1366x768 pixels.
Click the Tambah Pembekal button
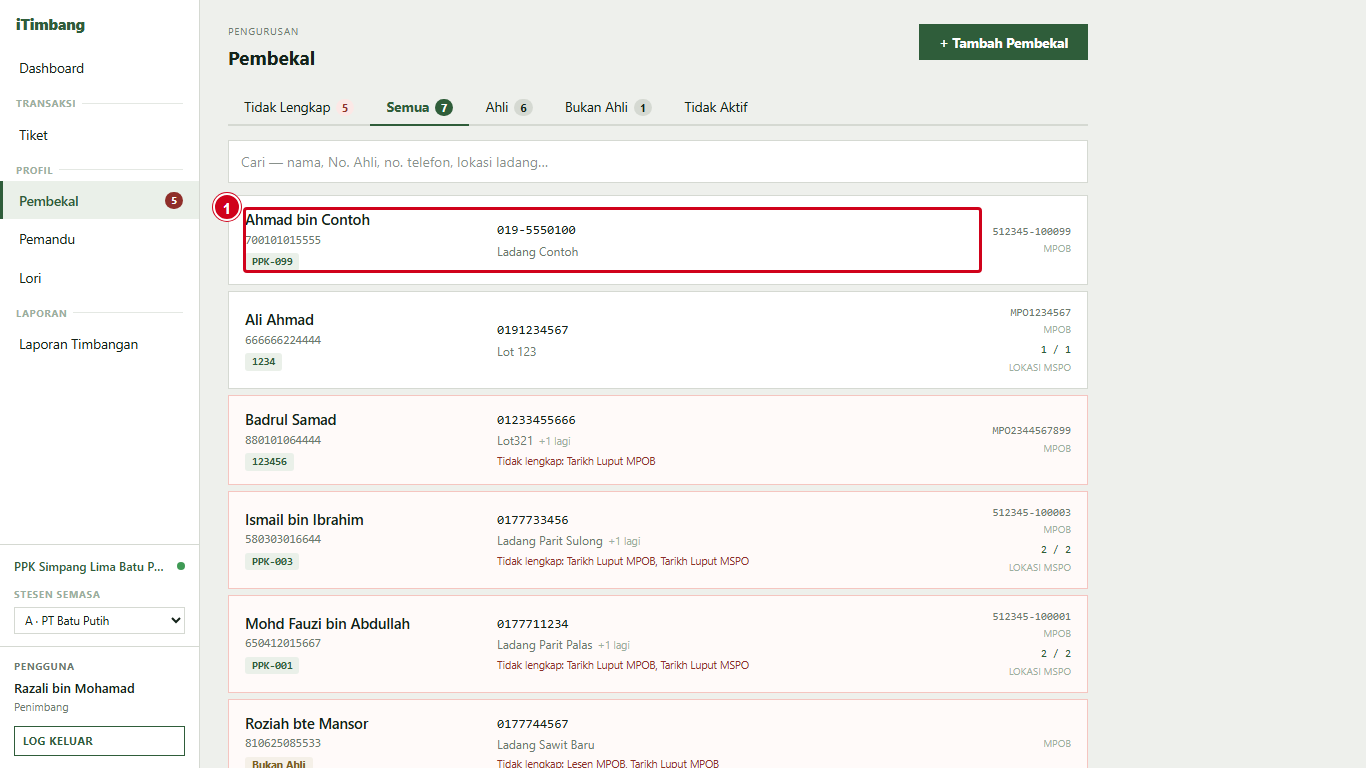pyautogui.click(x=1003, y=42)
